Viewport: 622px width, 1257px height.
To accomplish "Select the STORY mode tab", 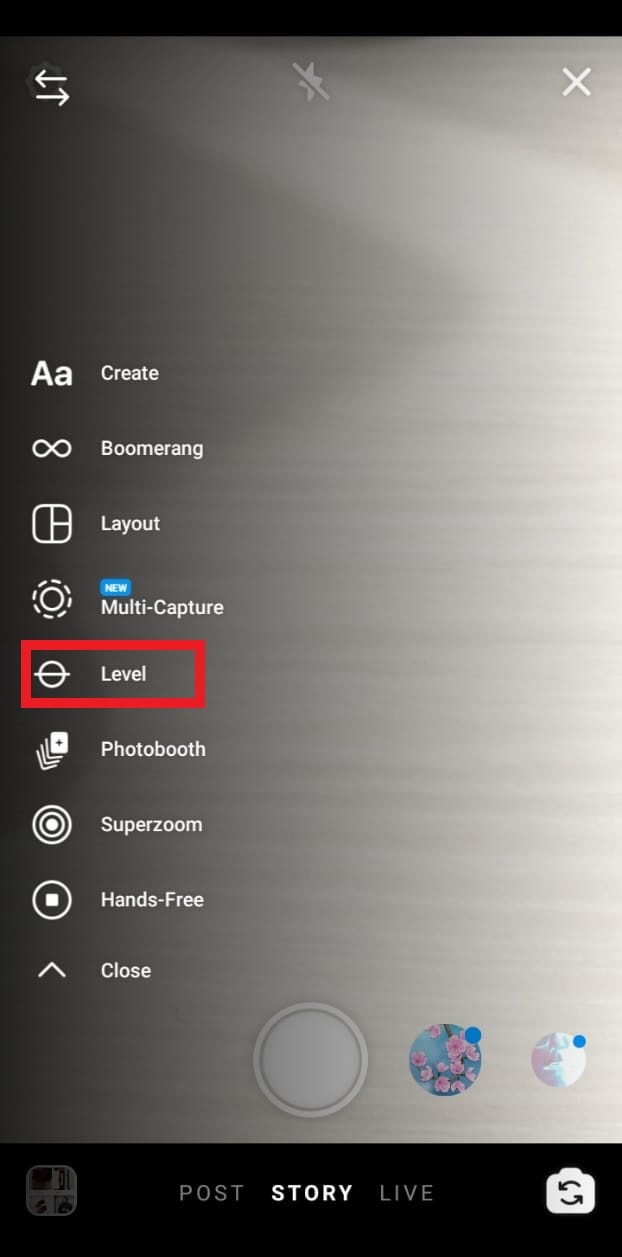I will (312, 1193).
